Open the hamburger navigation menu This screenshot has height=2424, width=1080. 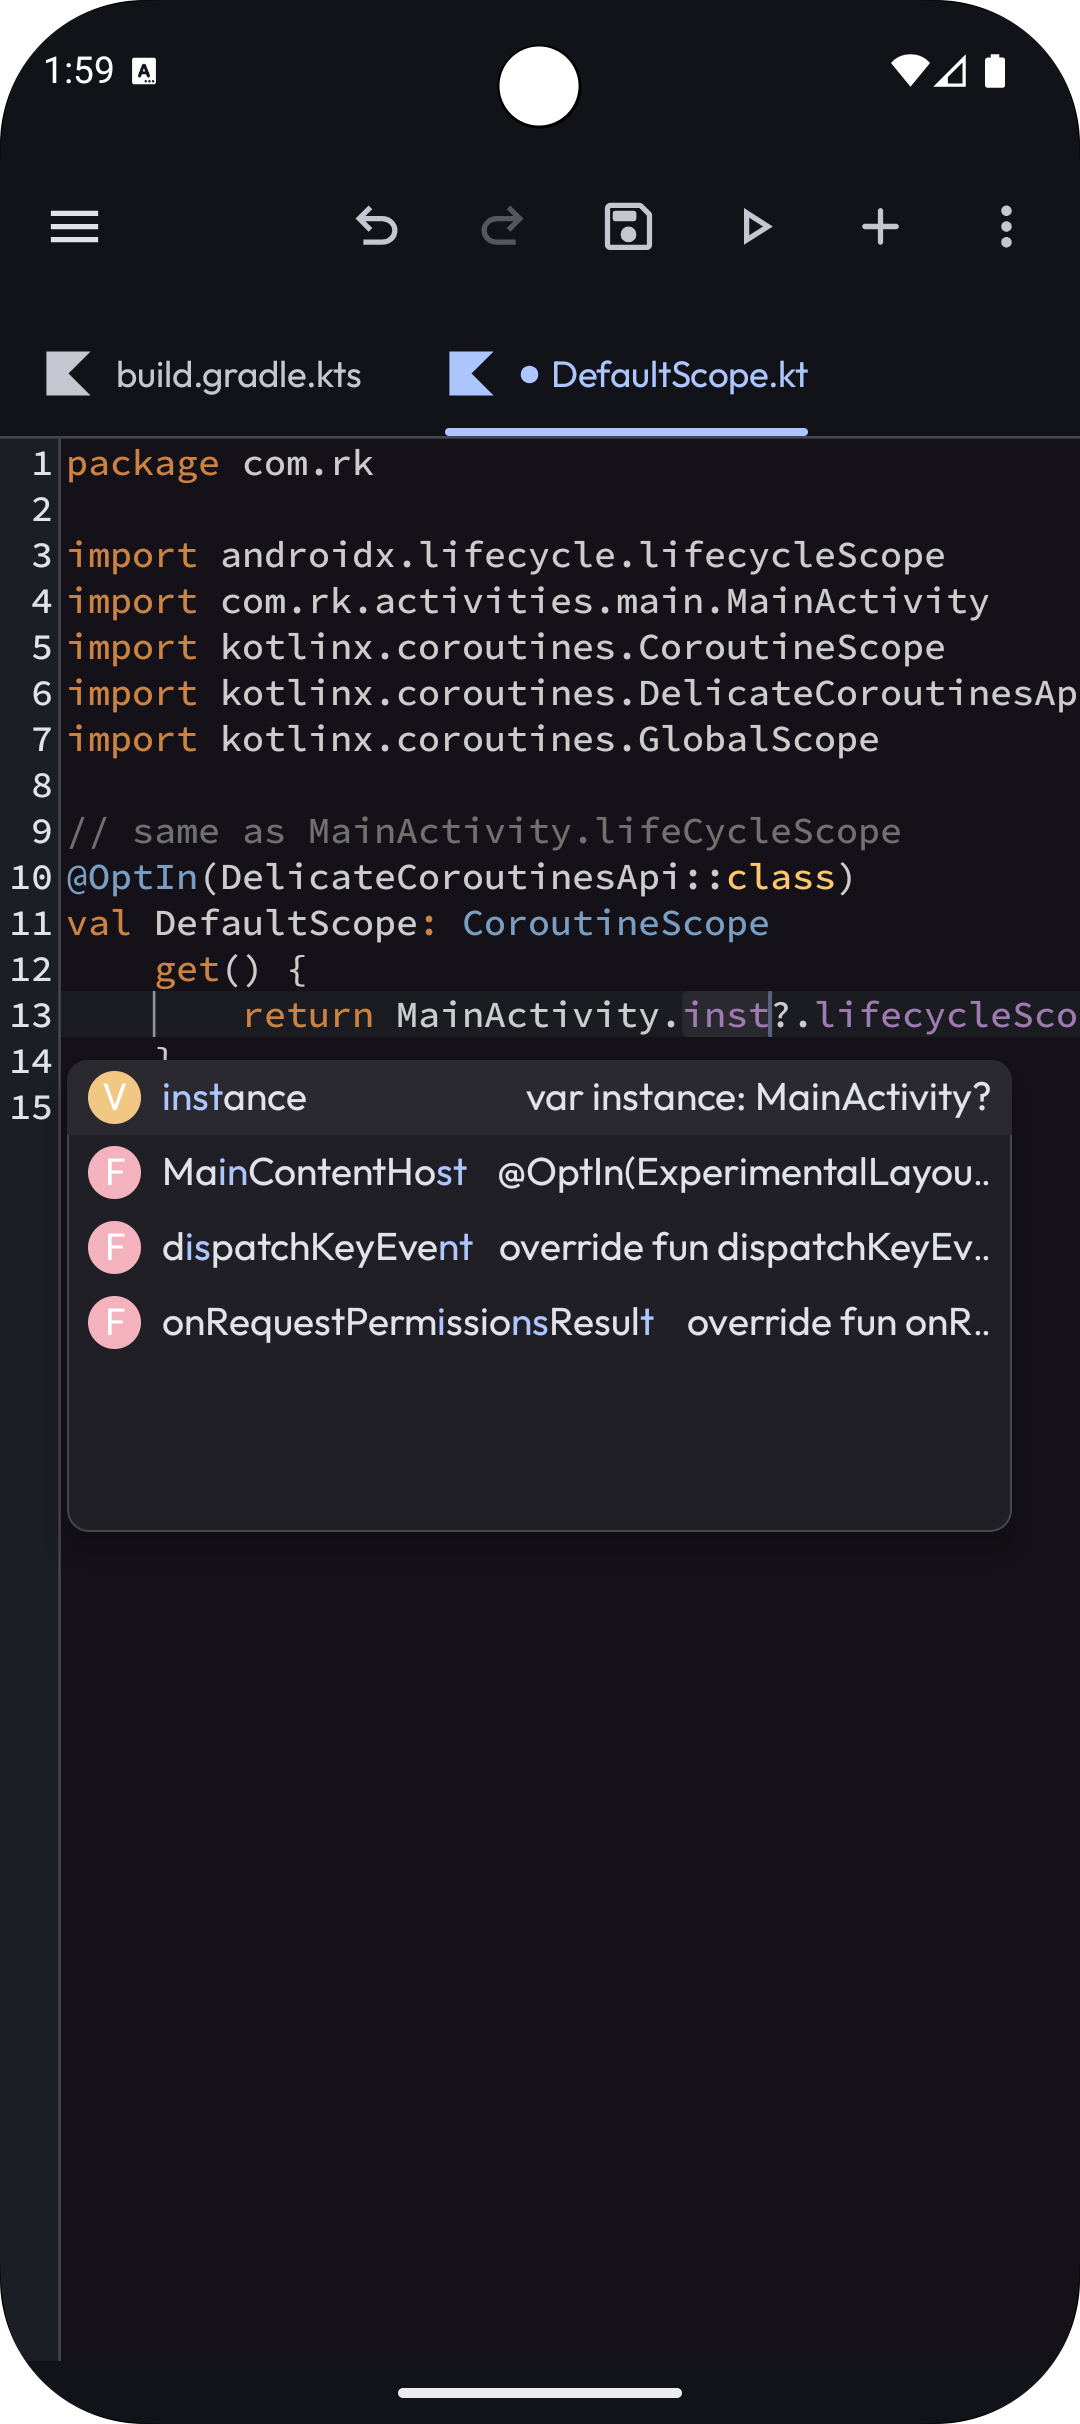(74, 227)
